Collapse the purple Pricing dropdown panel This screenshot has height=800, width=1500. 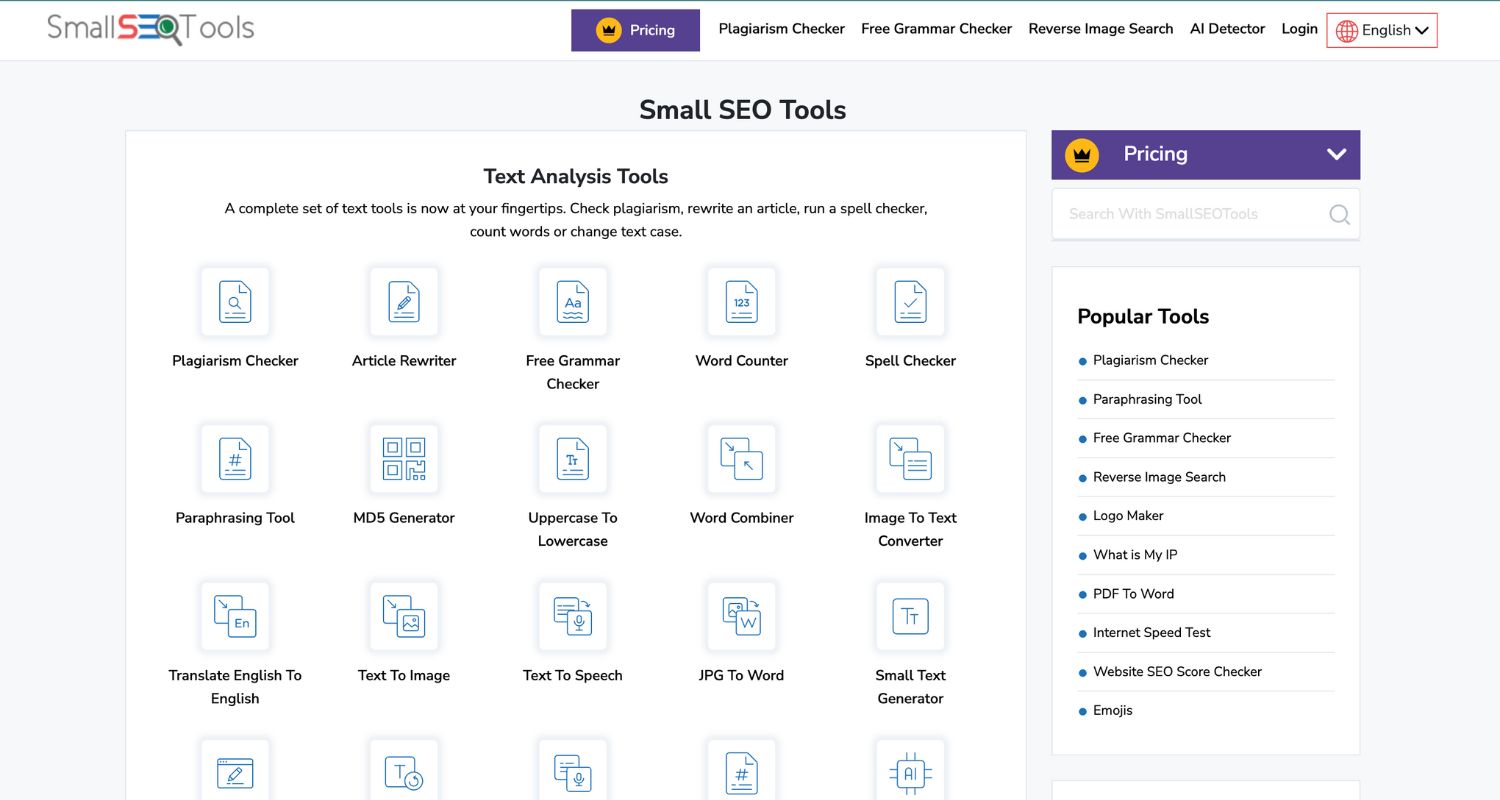click(x=1335, y=154)
